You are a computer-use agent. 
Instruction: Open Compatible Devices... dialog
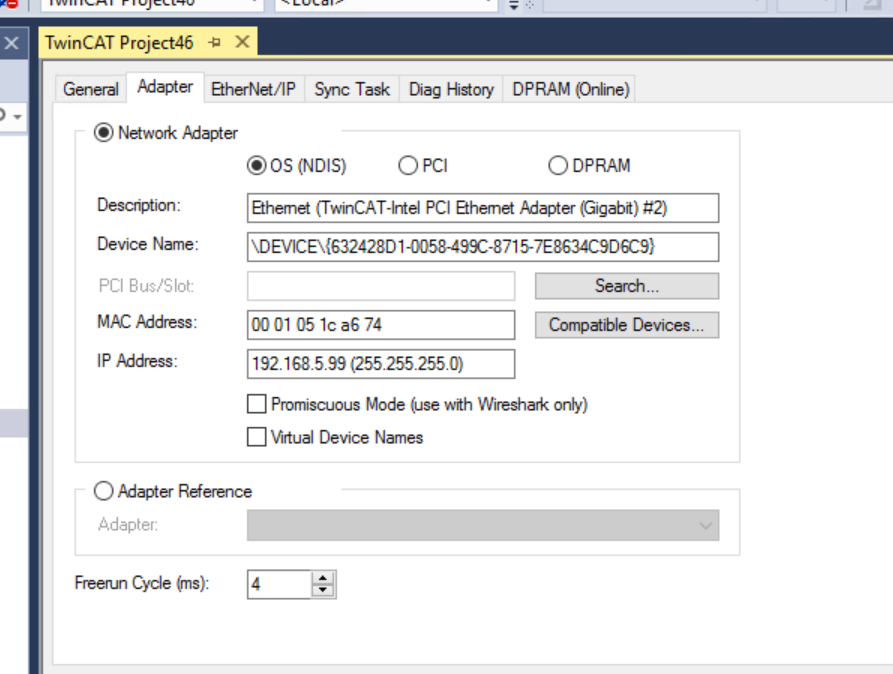pyautogui.click(x=627, y=325)
